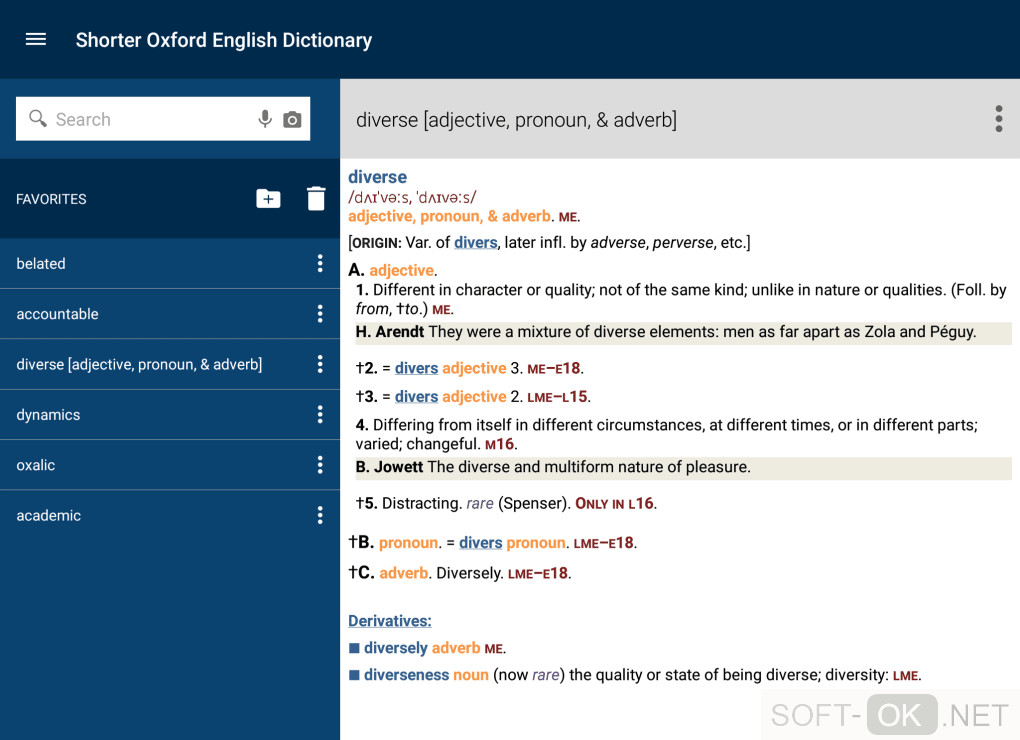This screenshot has width=1020, height=740.
Task: Open the entry's three-dot overflow menu
Action: click(x=998, y=119)
